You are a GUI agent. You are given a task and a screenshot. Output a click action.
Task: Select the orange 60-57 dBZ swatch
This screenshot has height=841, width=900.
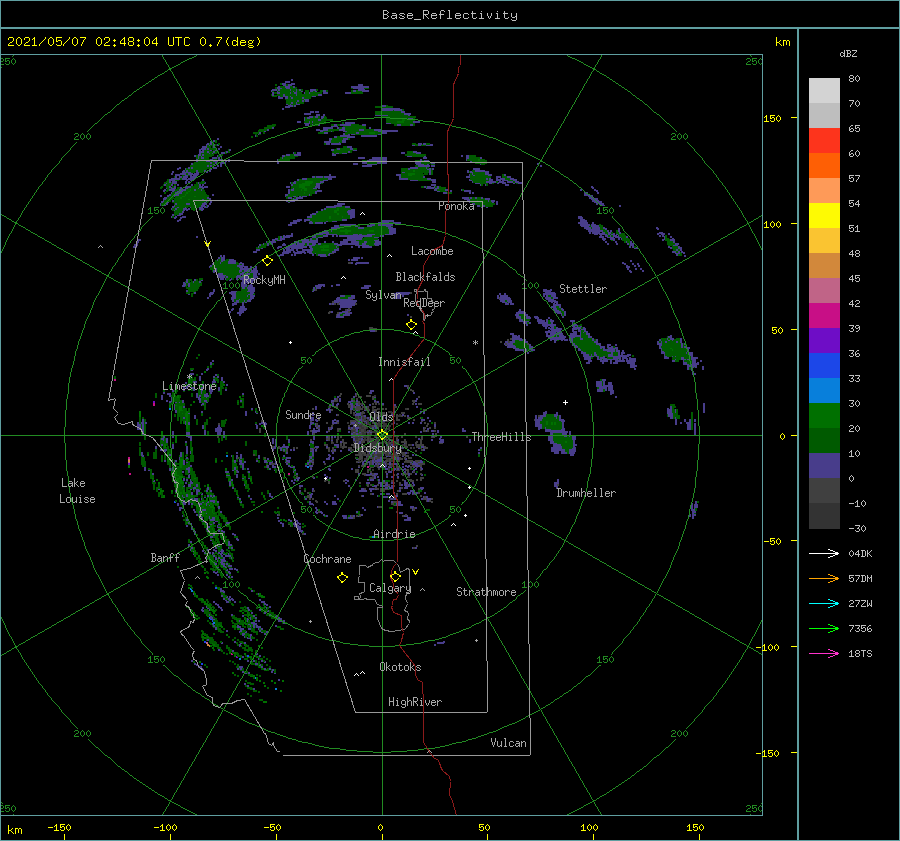click(x=824, y=165)
